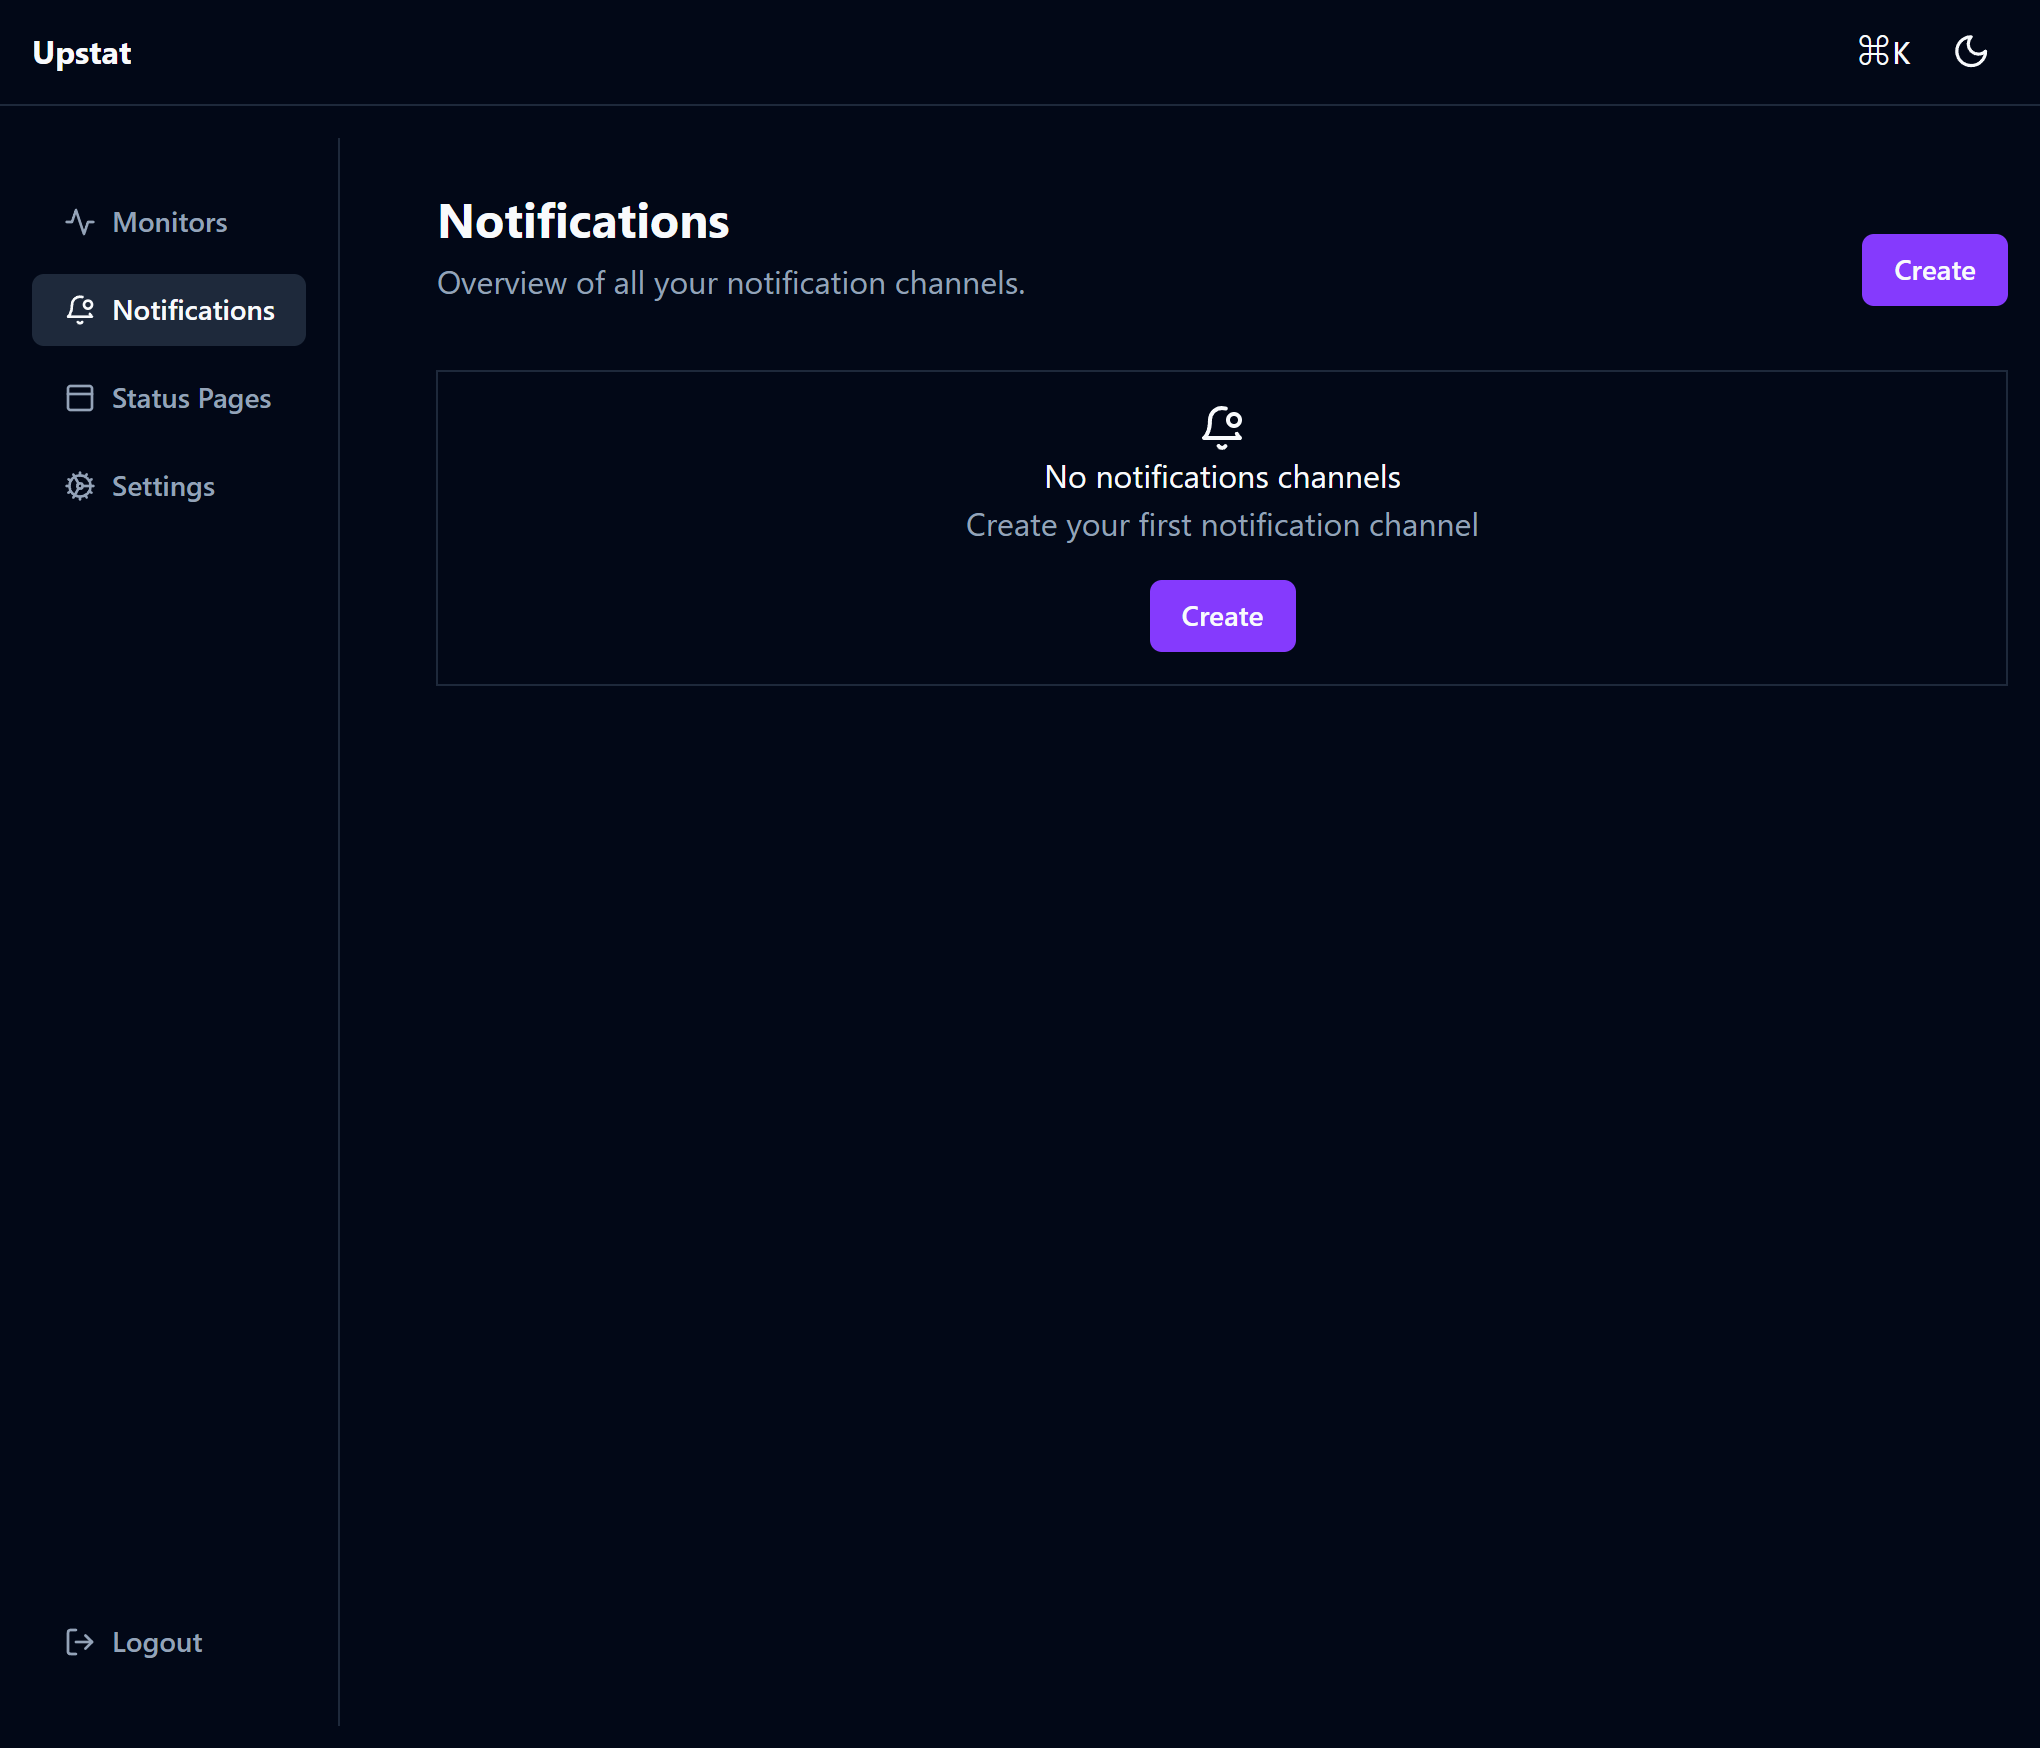2040x1748 pixels.
Task: Click the Upstat logo text
Action: (82, 53)
